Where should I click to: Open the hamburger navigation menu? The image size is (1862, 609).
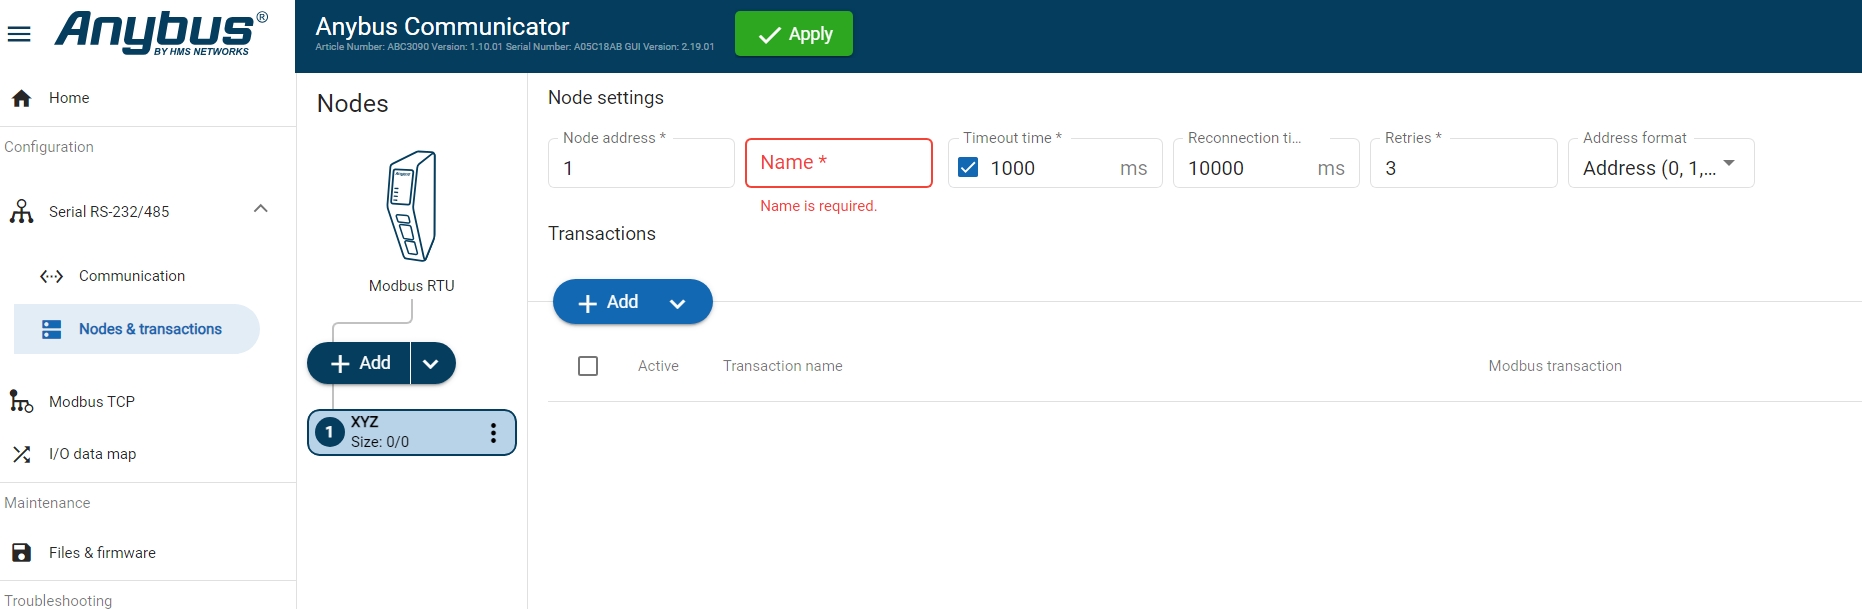(x=19, y=35)
